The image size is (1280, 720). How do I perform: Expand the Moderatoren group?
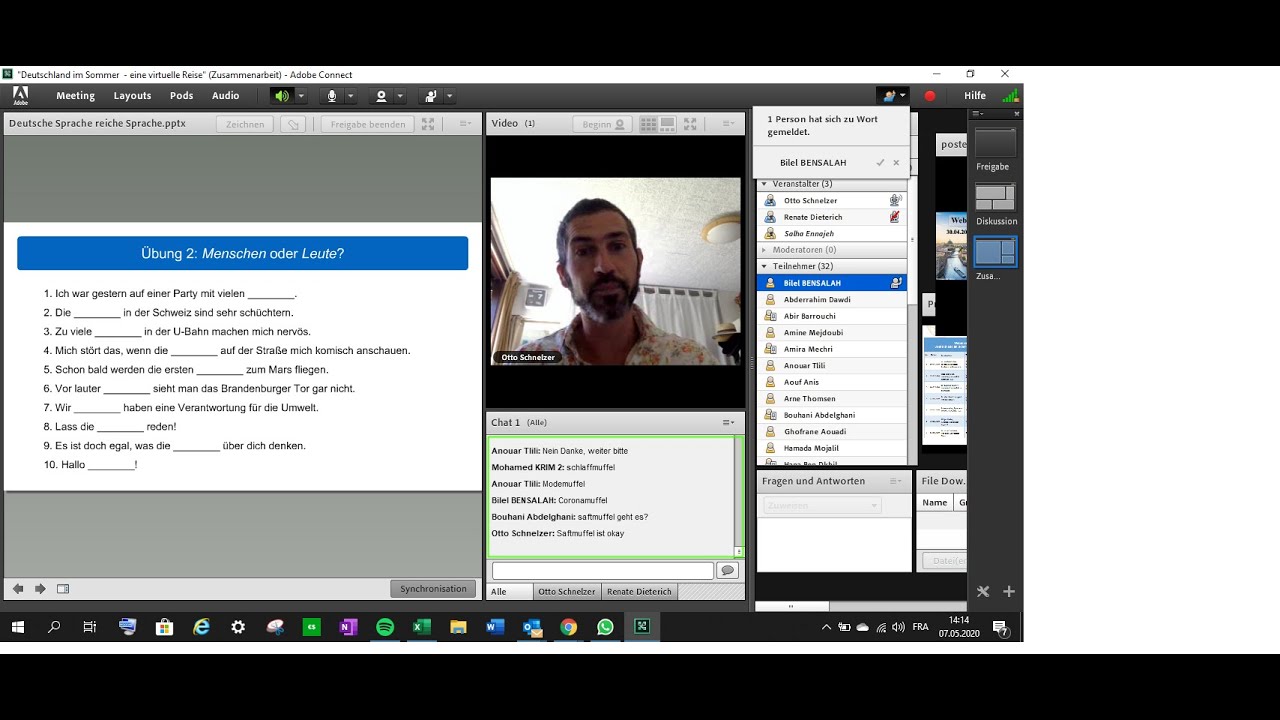pyautogui.click(x=765, y=250)
